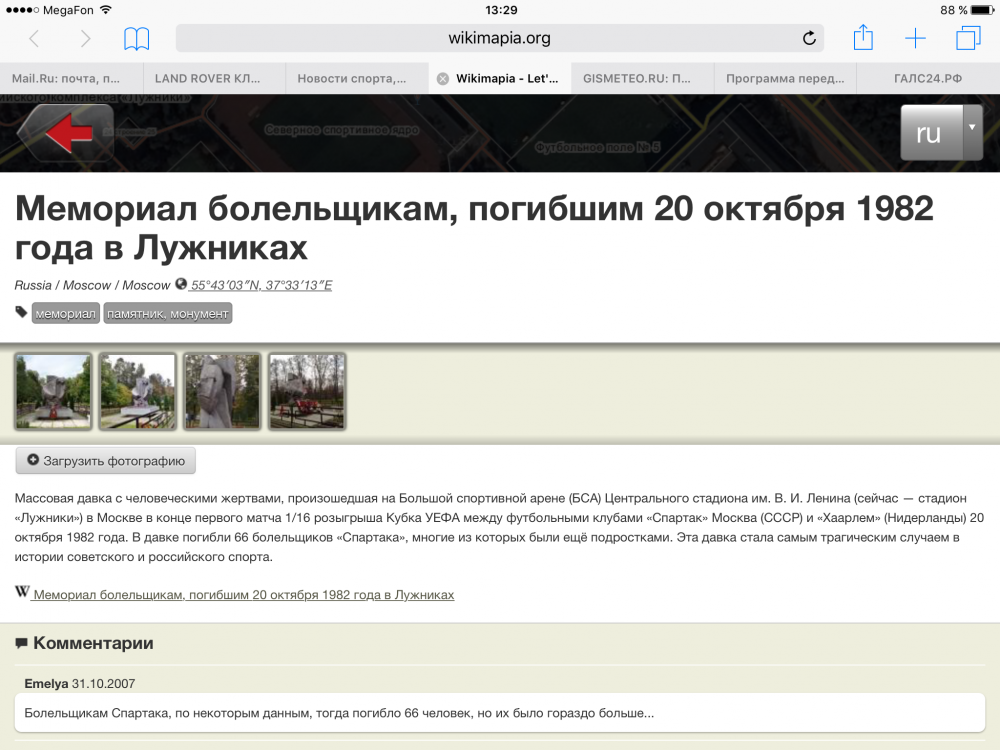This screenshot has height=750, width=1000.
Task: Switch to the GISMETEO.RU tab
Action: 642,78
